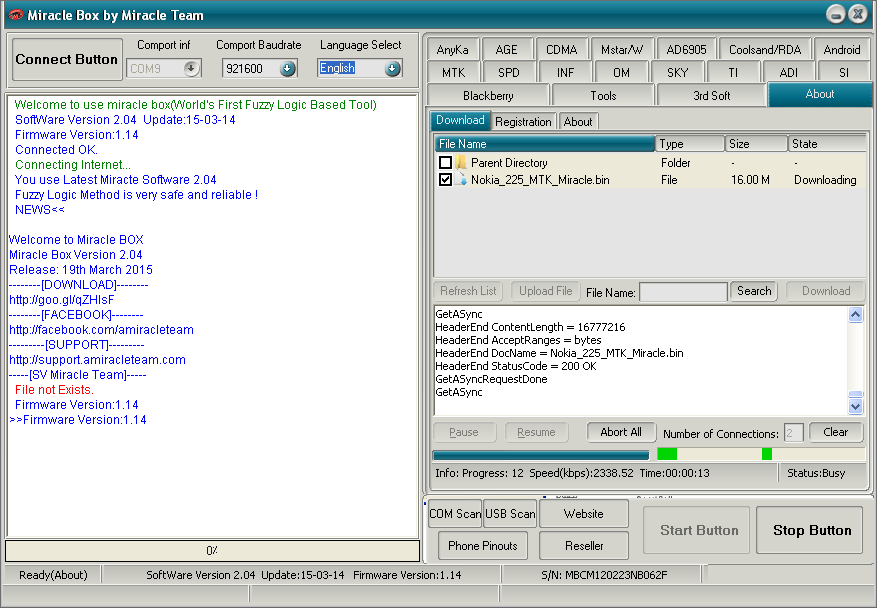Pause the current download

464,432
